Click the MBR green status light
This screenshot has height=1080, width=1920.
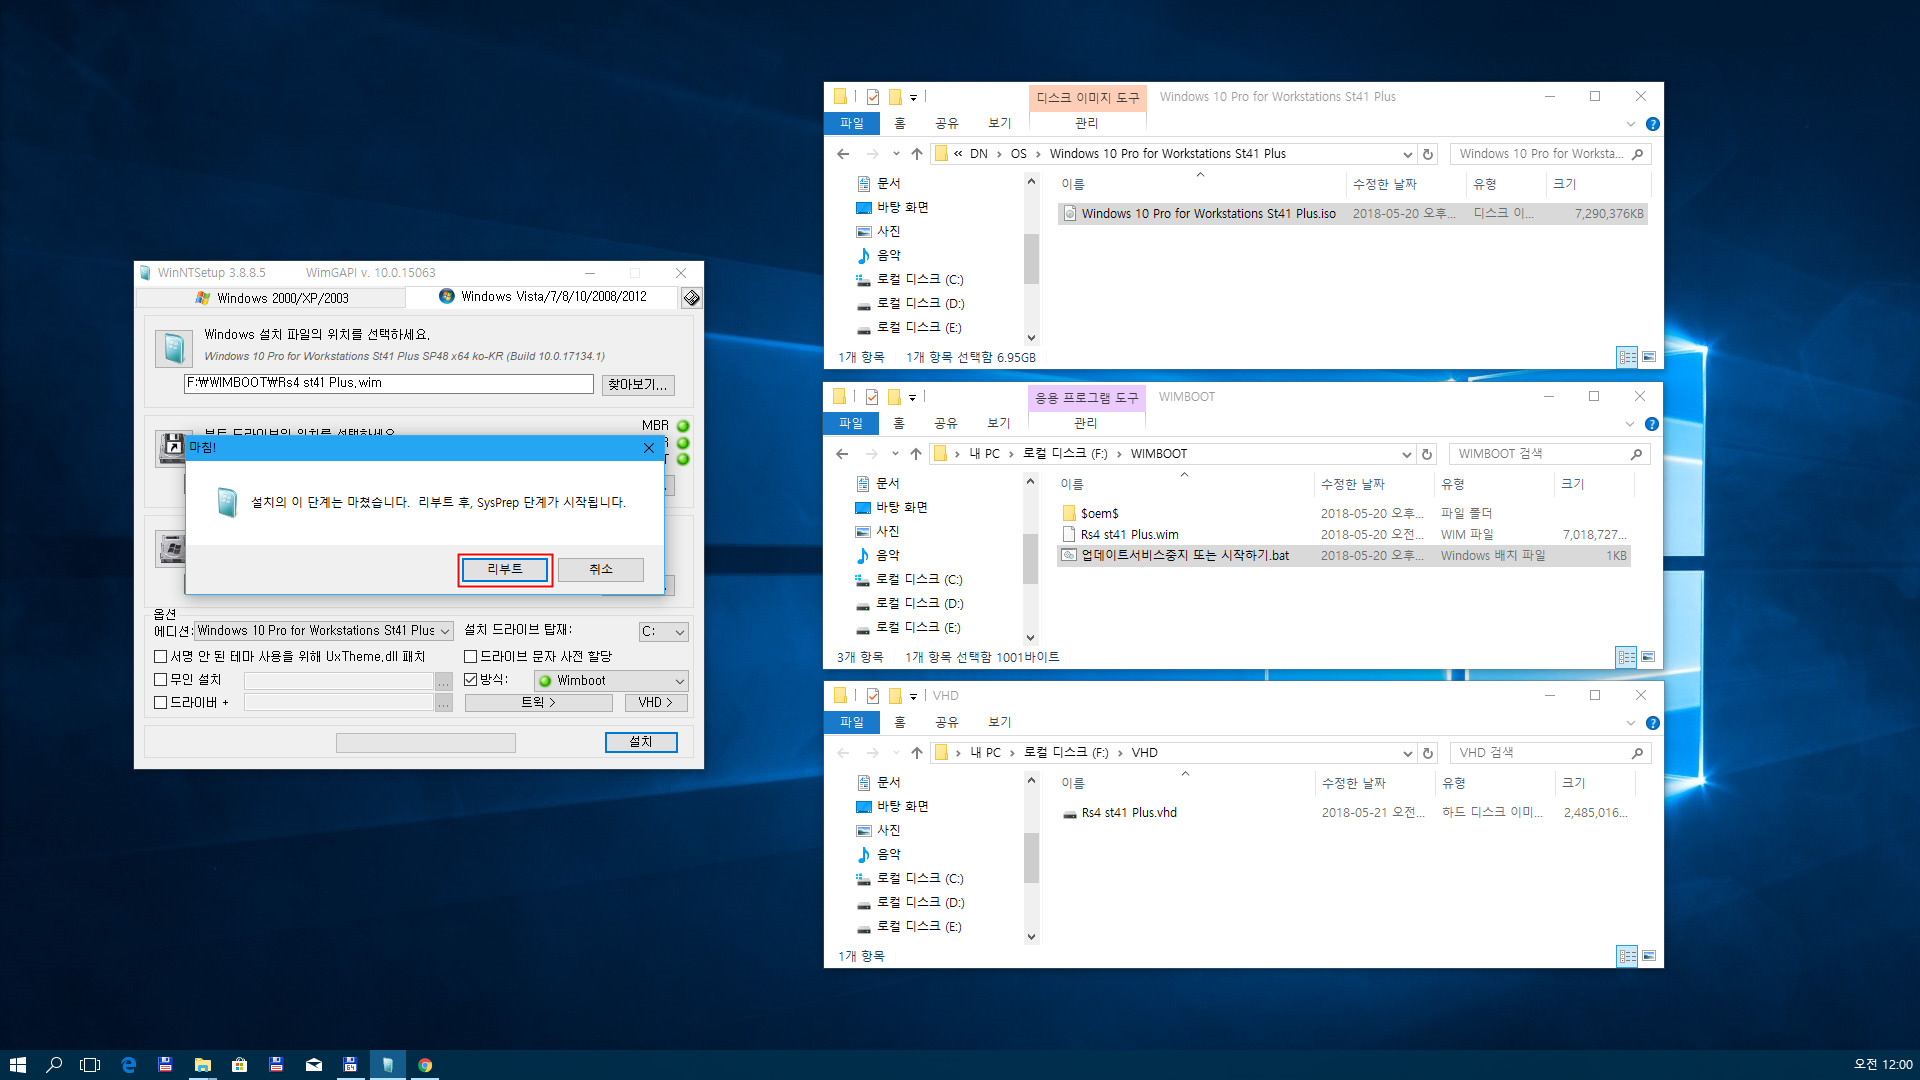pyautogui.click(x=683, y=426)
